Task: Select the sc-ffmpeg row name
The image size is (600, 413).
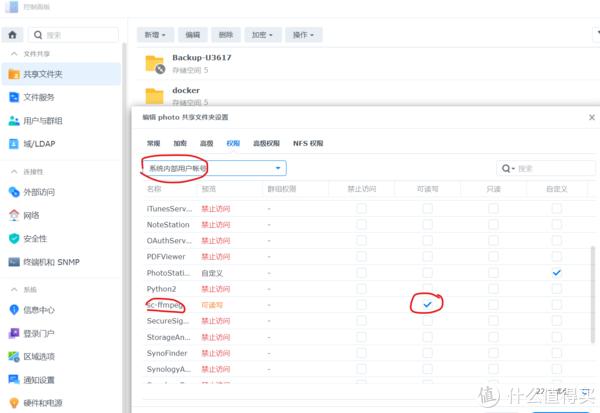Action: coord(165,305)
